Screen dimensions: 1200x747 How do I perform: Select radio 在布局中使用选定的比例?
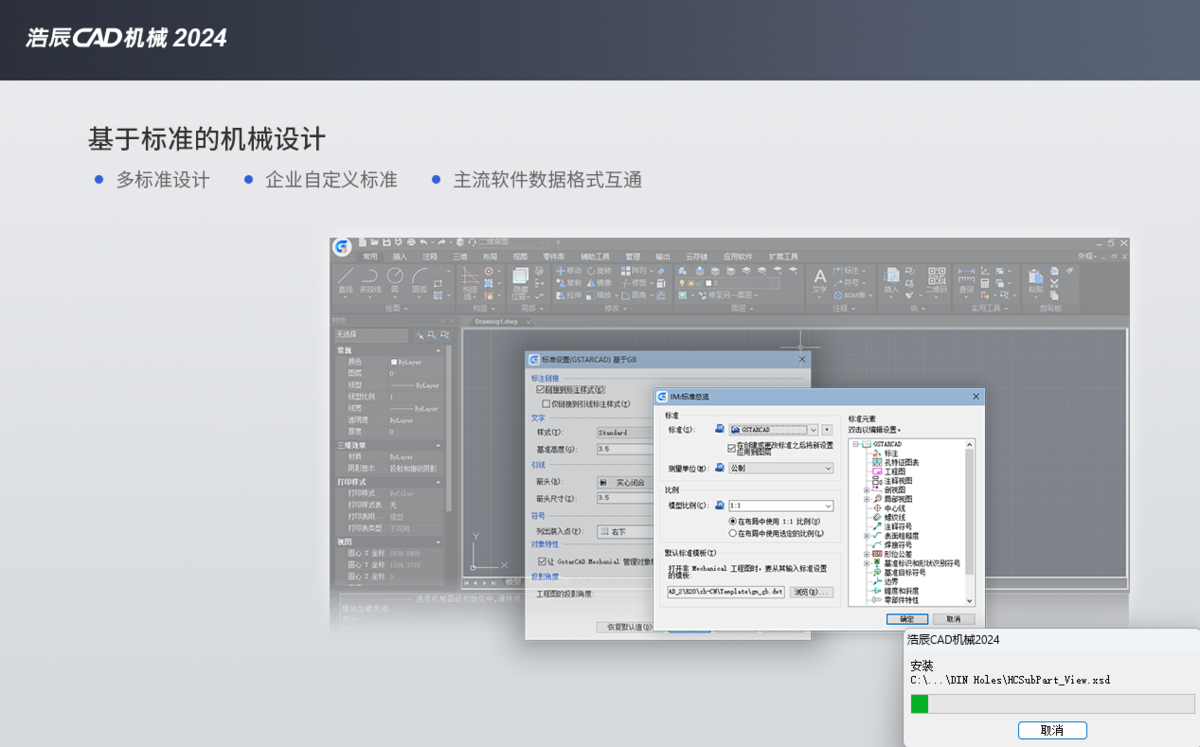[733, 533]
